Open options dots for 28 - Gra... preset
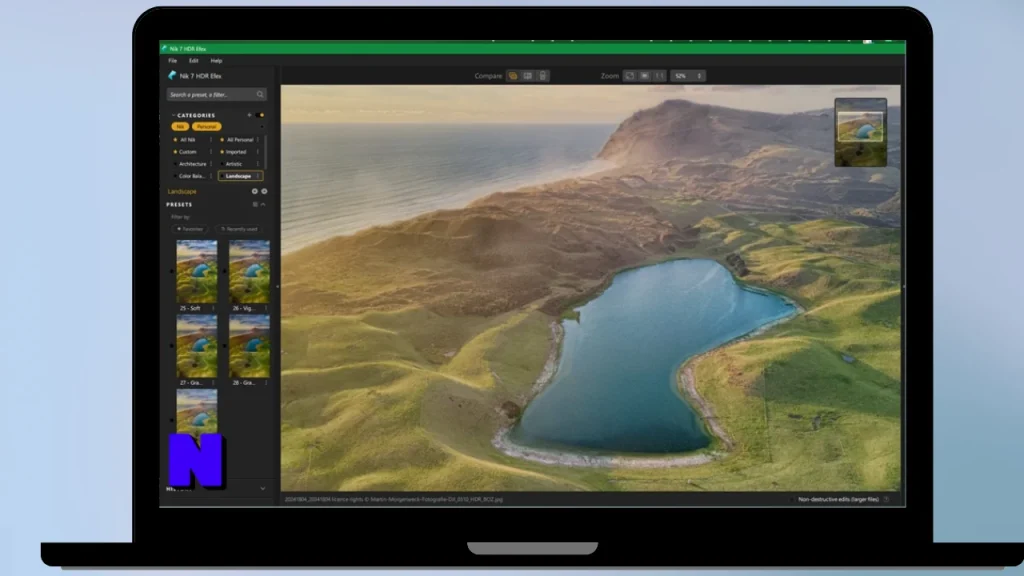Screen dimensions: 1024x576 (x=266, y=383)
